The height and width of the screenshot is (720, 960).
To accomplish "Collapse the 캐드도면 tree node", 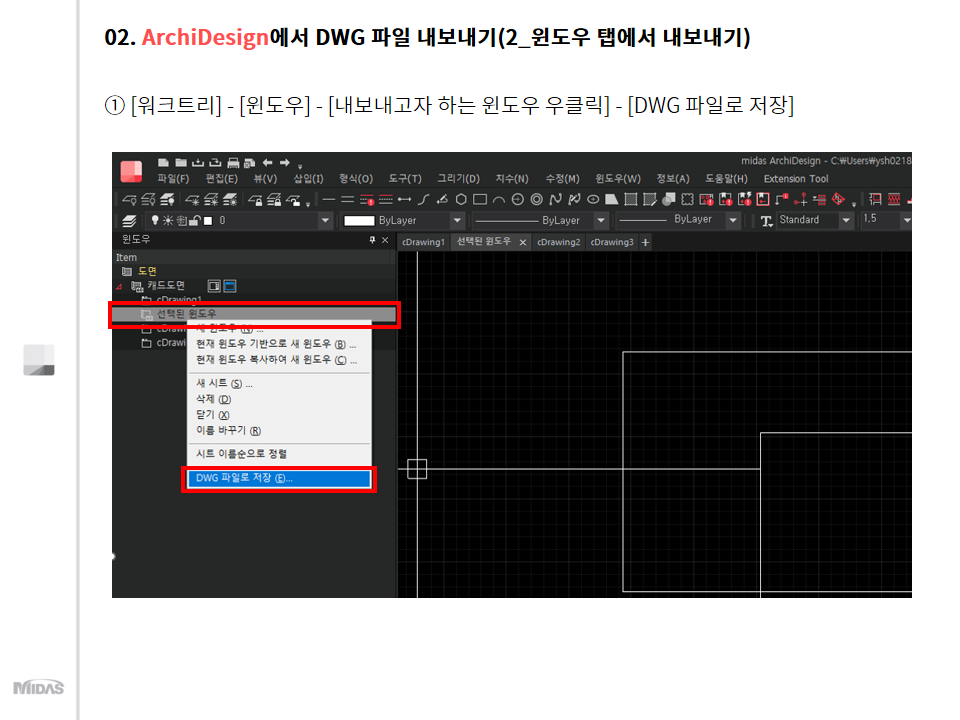I will (119, 287).
